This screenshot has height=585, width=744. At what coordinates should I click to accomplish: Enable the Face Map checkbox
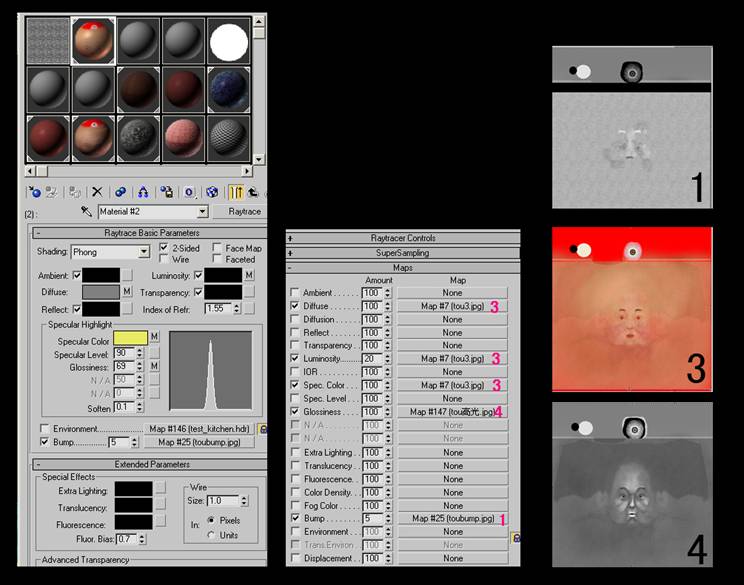(x=218, y=248)
